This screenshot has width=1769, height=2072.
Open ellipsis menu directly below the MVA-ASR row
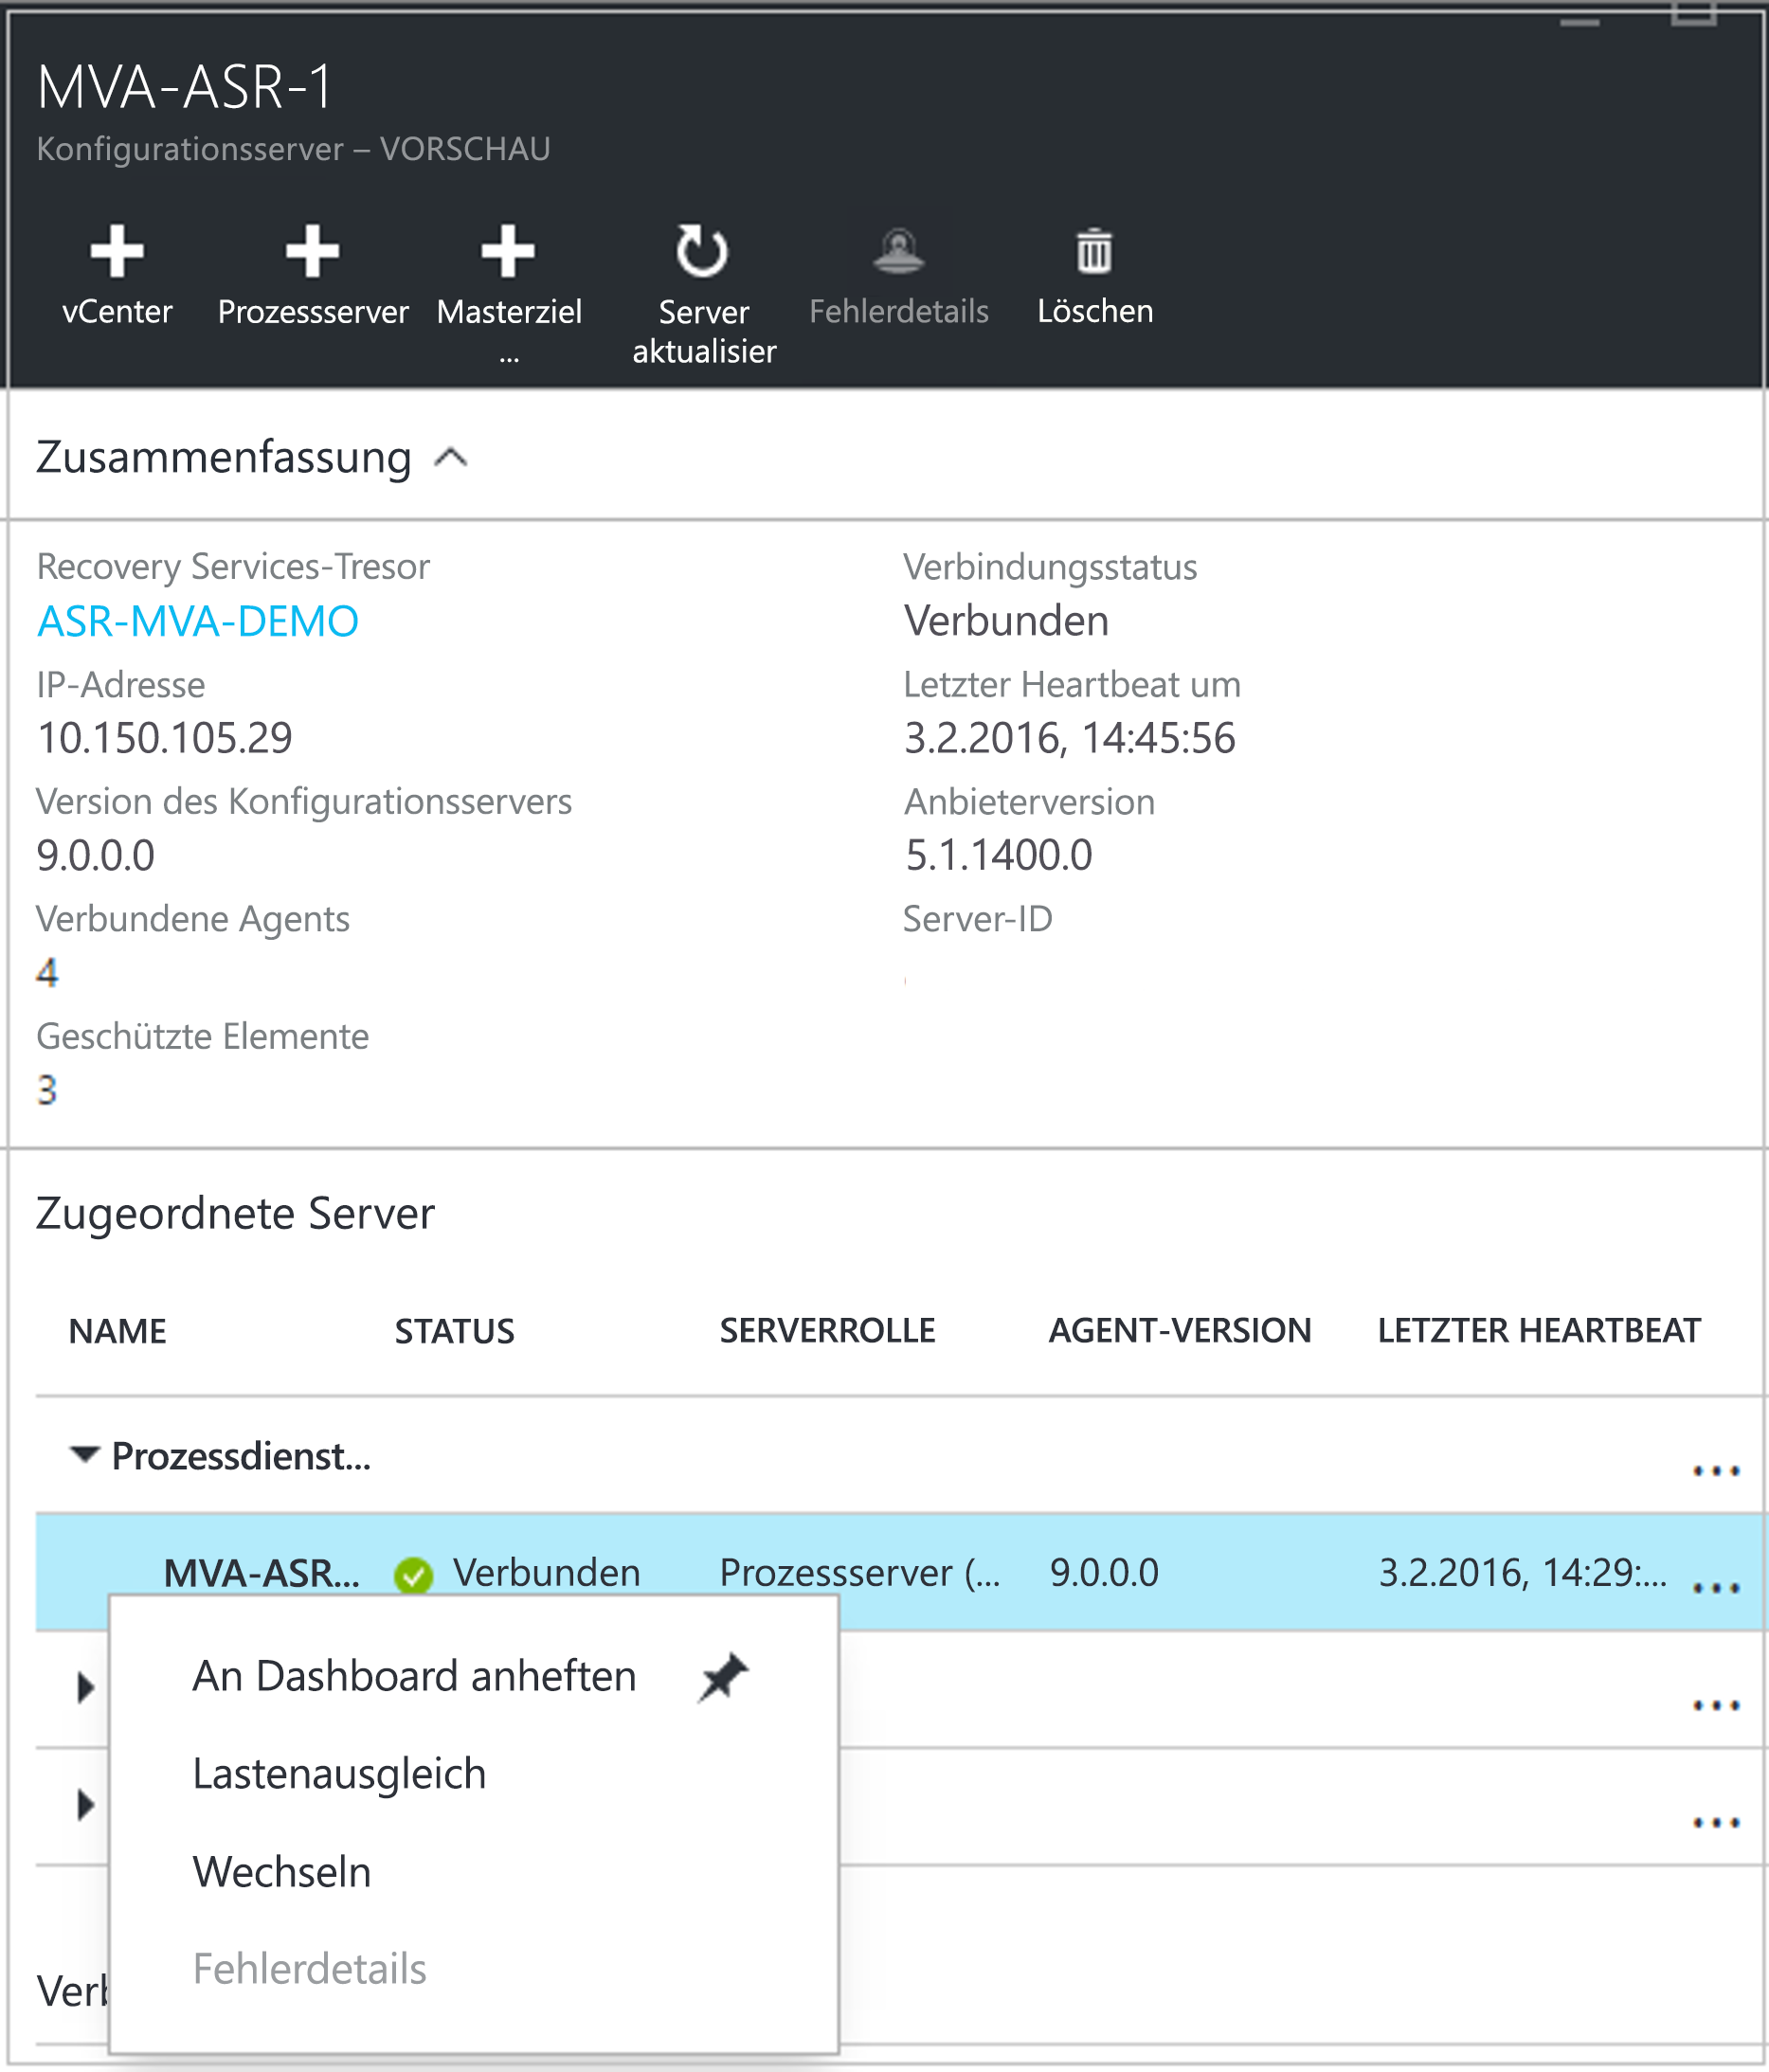coord(1716,1704)
